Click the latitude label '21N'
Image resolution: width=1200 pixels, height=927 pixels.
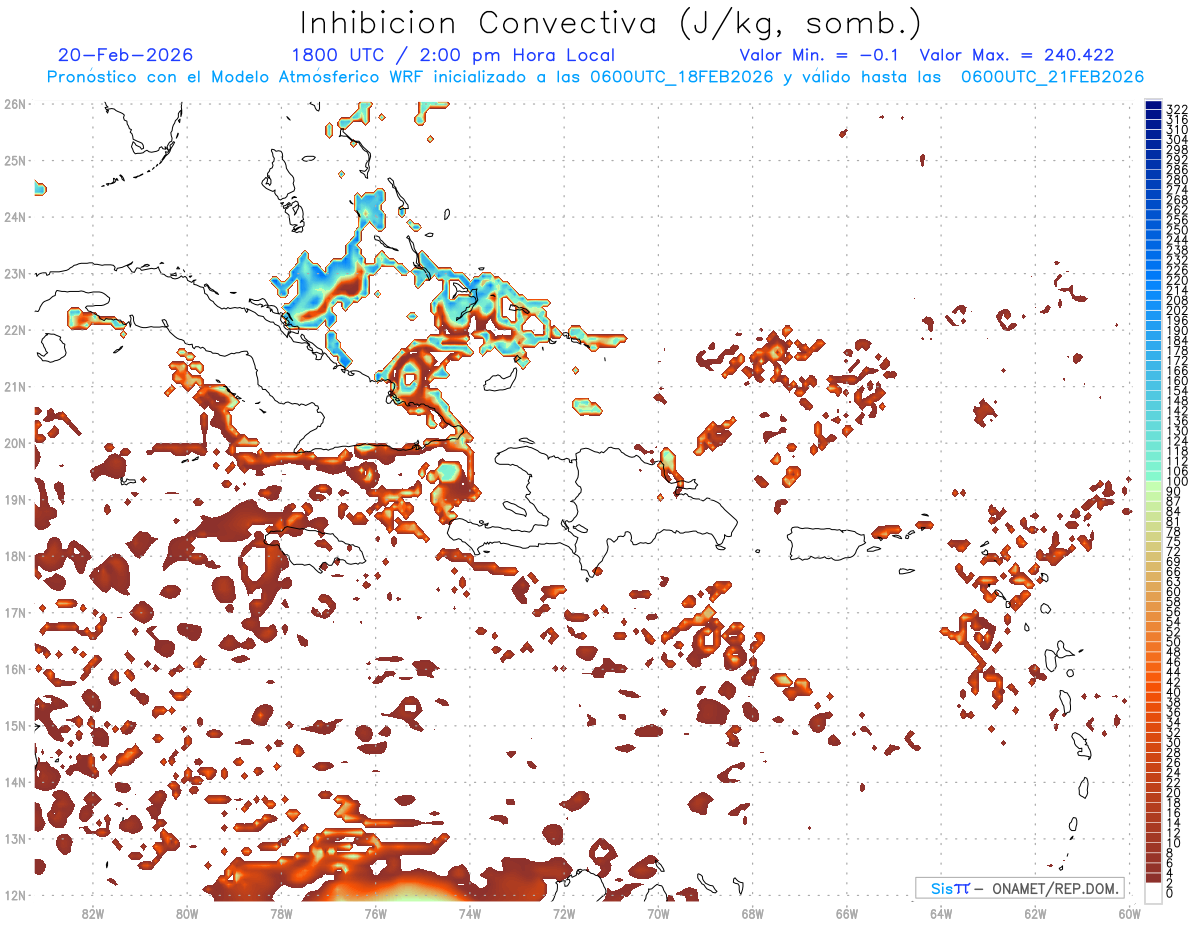coord(14,387)
